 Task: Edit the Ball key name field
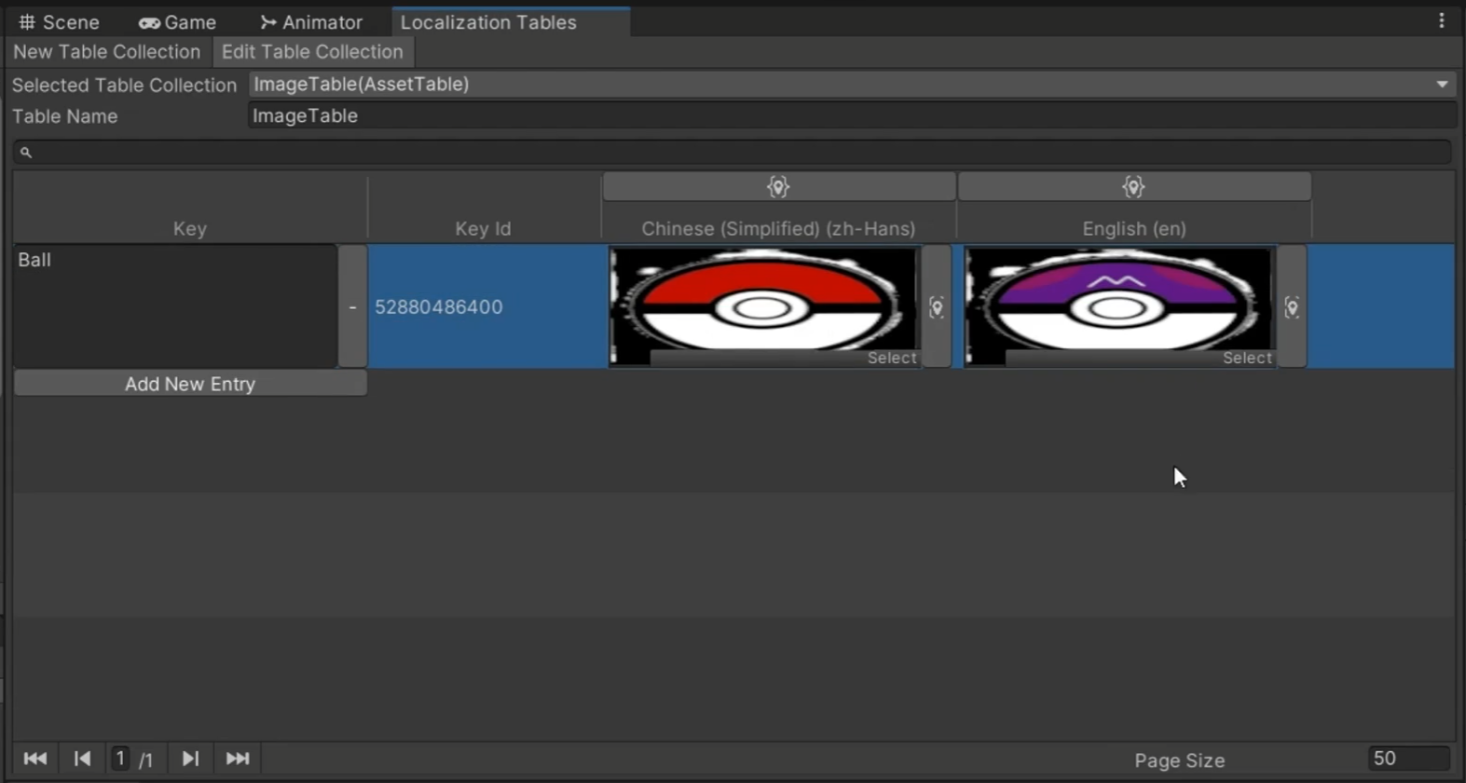tap(175, 306)
